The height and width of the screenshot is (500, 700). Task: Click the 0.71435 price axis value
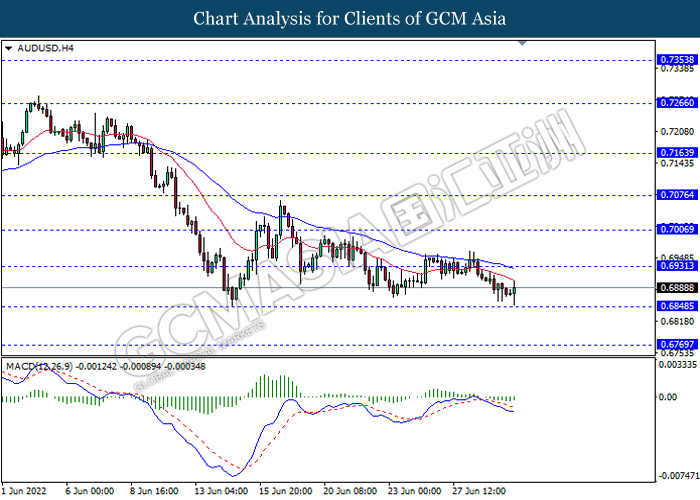(677, 163)
